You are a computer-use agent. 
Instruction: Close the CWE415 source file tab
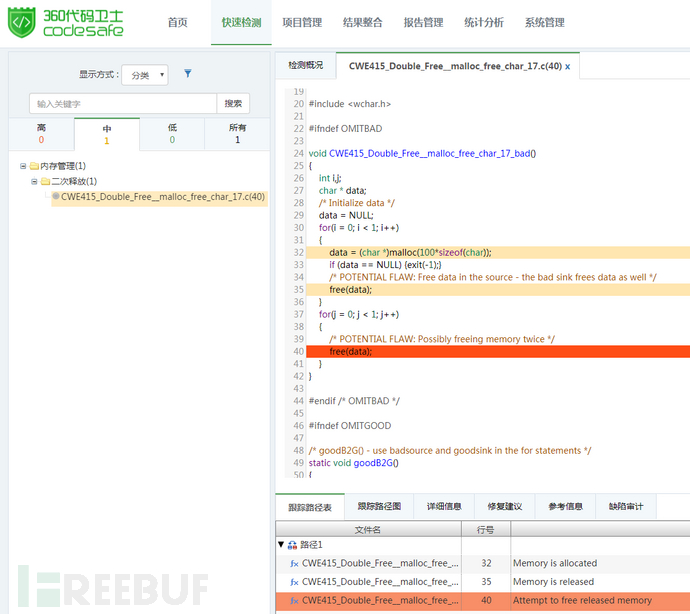coord(568,66)
